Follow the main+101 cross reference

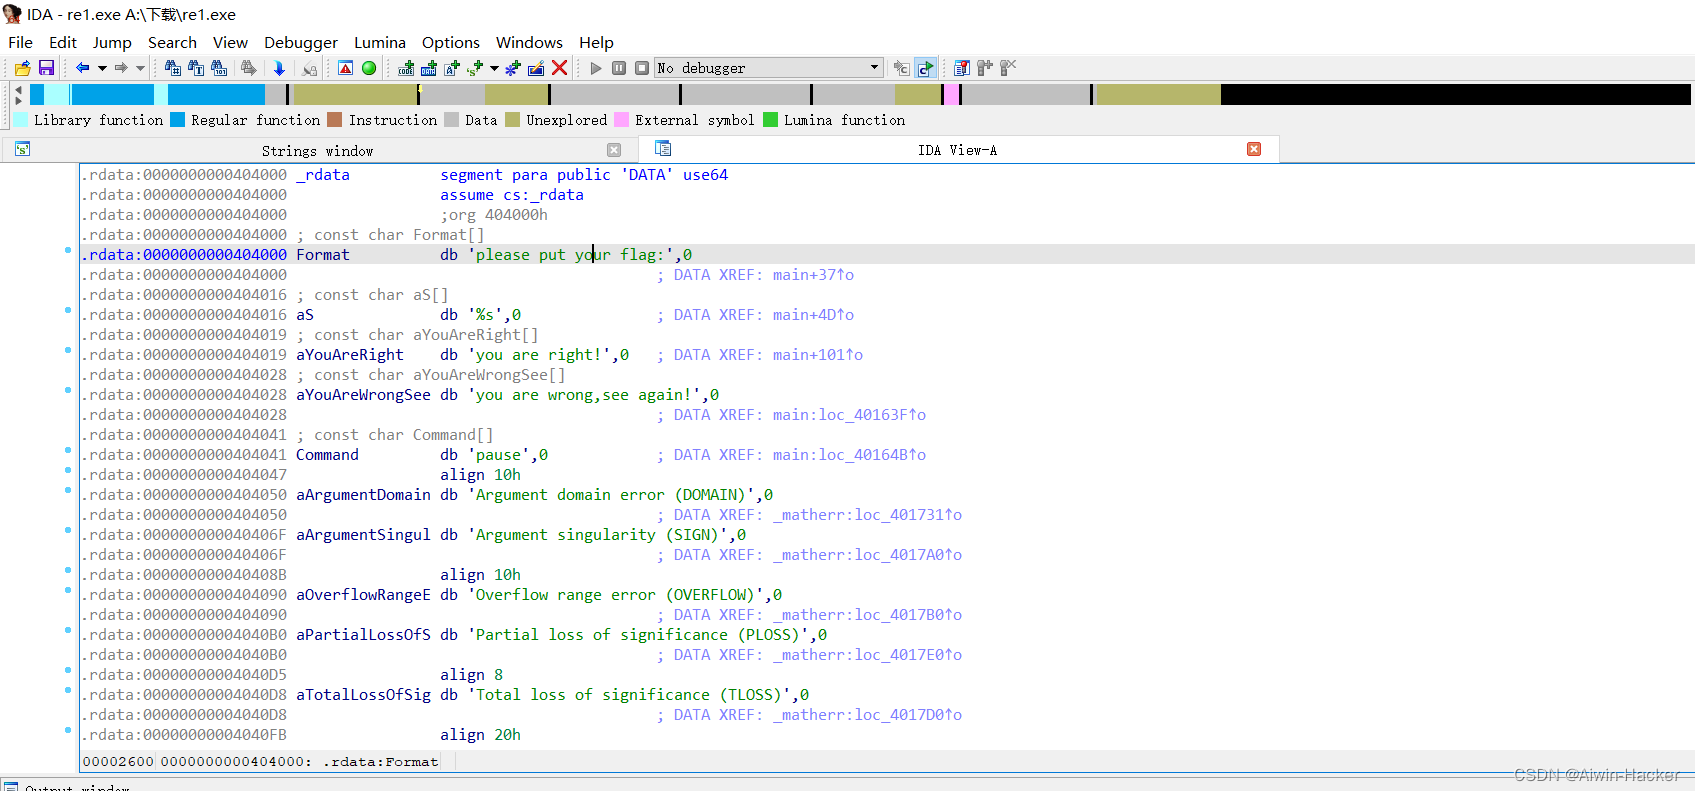[x=817, y=355]
